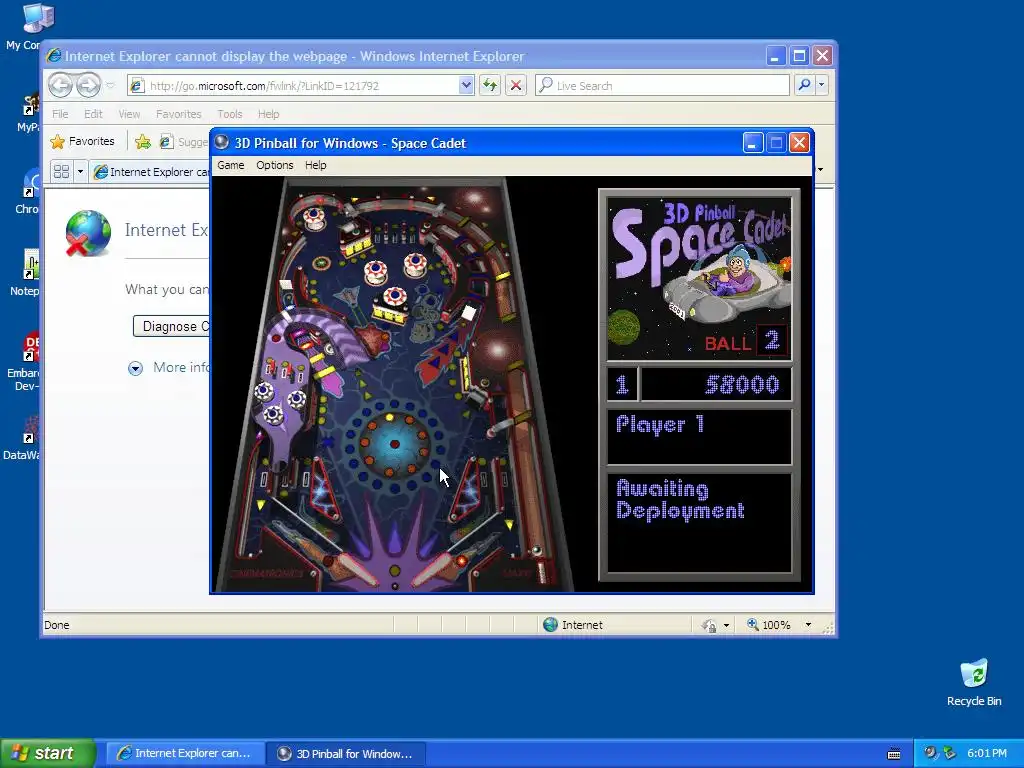
Task: Click the 3D Pinball title bar ball icon
Action: (x=222, y=142)
